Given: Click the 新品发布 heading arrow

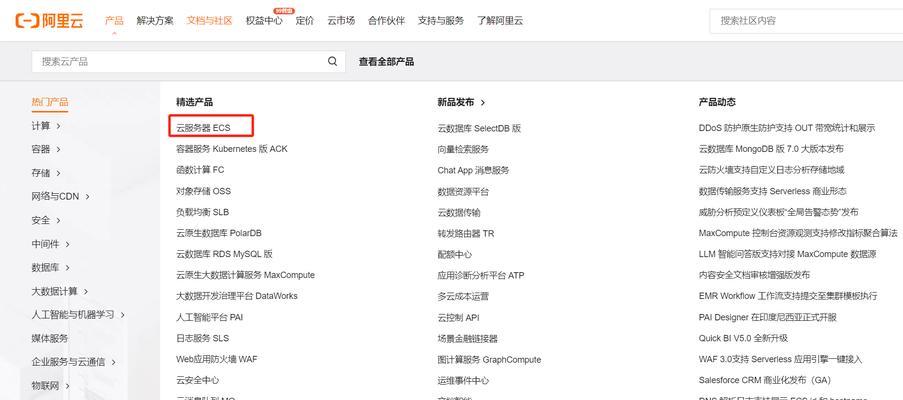Looking at the screenshot, I should click(x=483, y=102).
